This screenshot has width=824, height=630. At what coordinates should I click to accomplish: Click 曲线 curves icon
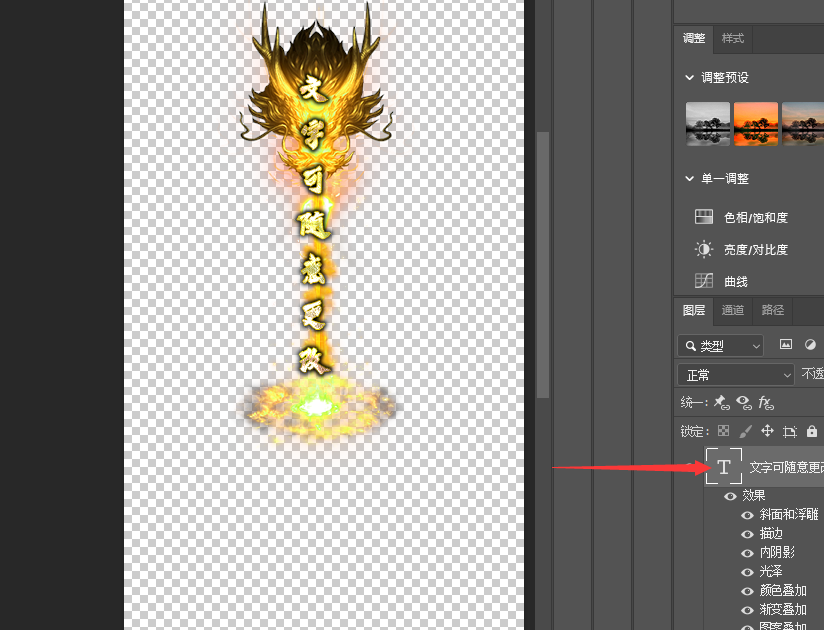704,281
